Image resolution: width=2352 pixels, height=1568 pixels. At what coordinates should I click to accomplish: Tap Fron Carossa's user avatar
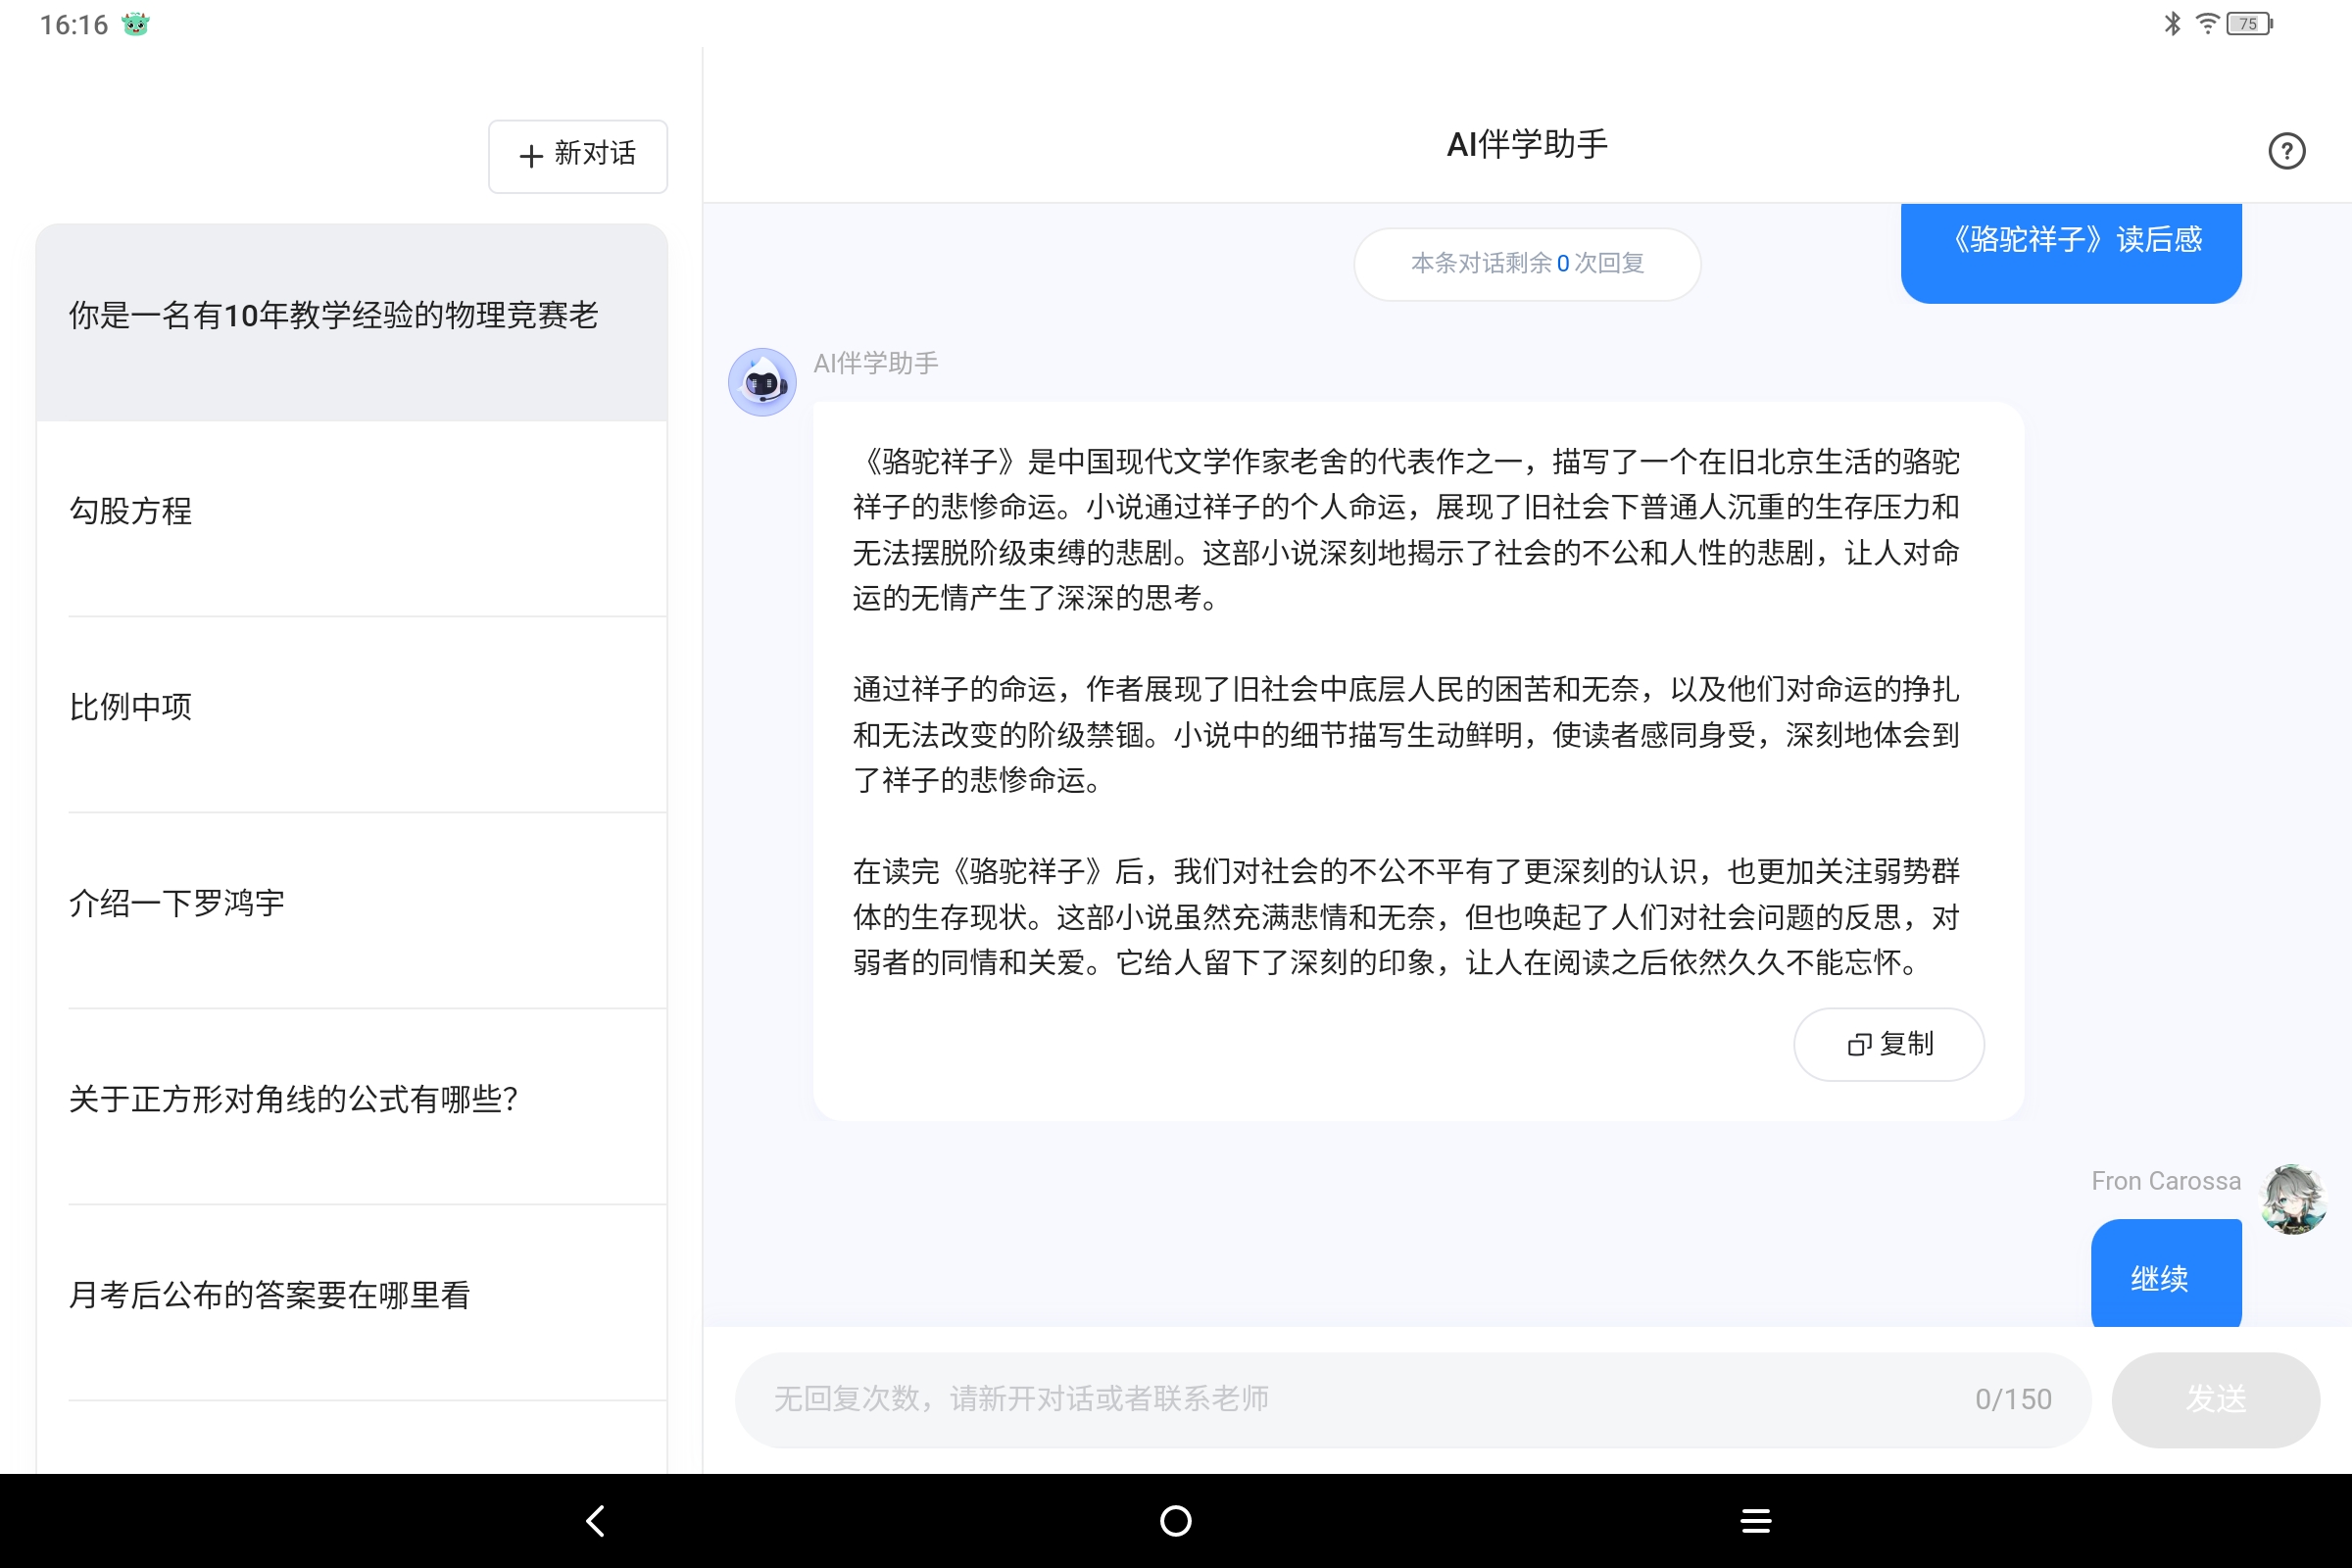2293,1198
